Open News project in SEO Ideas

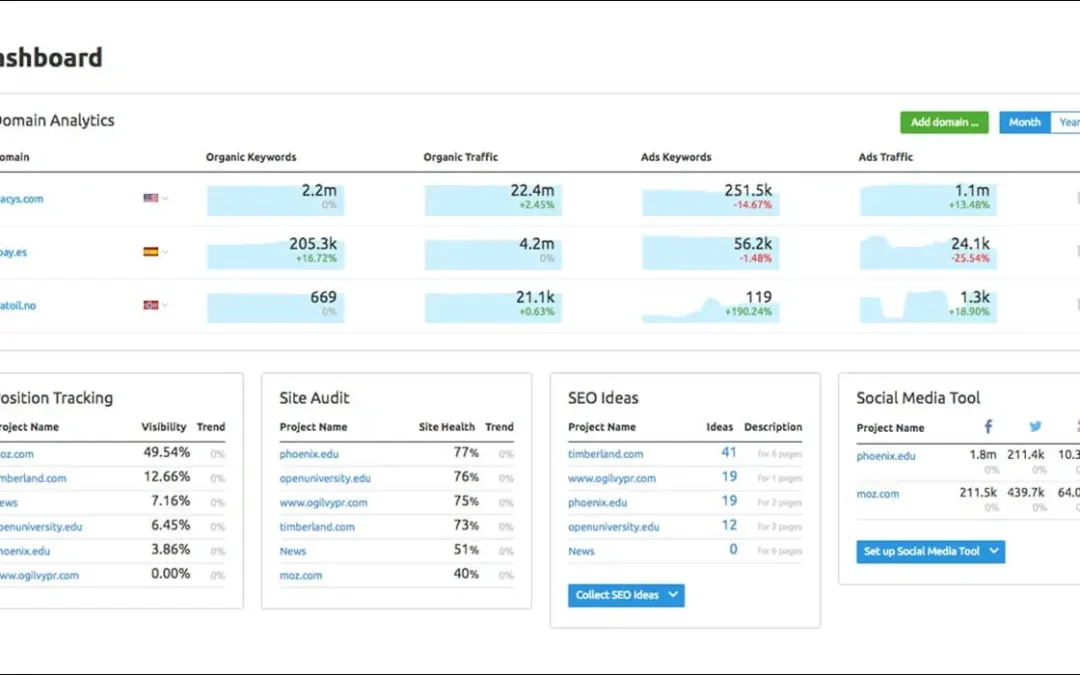(581, 551)
